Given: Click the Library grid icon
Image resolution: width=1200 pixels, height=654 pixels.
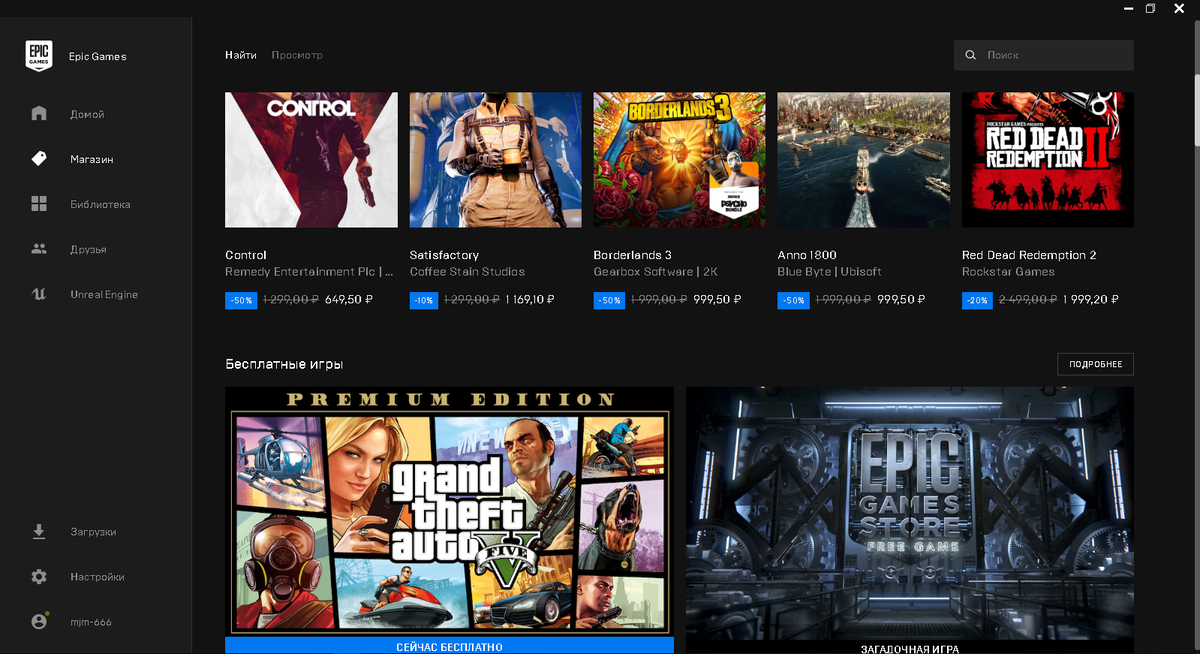Looking at the screenshot, I should pyautogui.click(x=39, y=204).
